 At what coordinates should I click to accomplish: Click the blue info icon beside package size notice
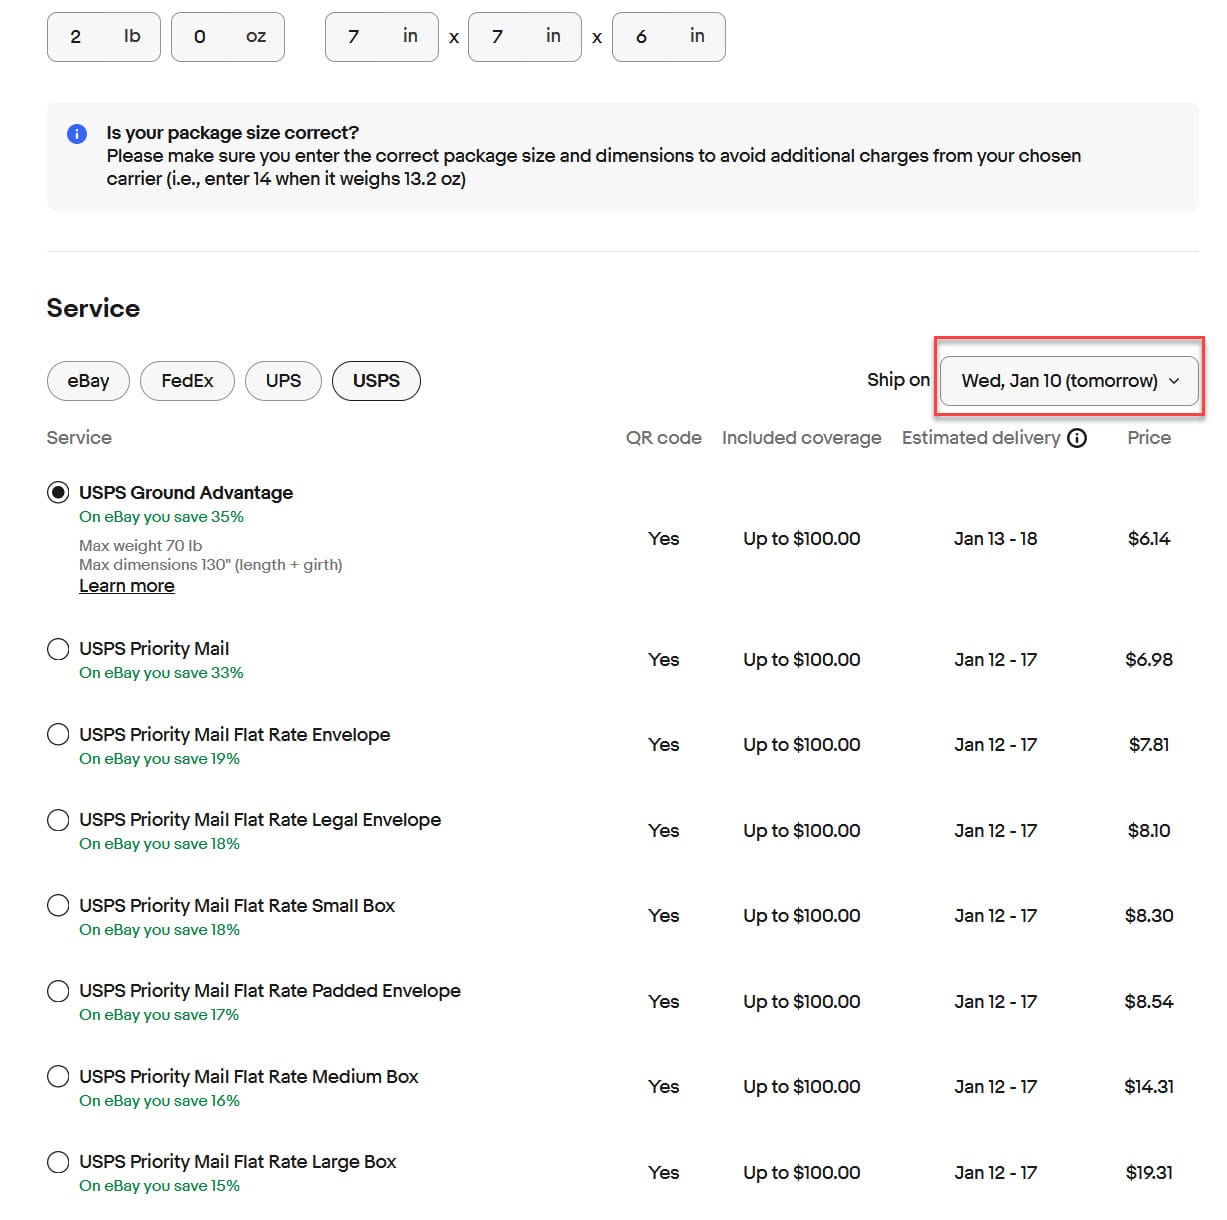77,134
